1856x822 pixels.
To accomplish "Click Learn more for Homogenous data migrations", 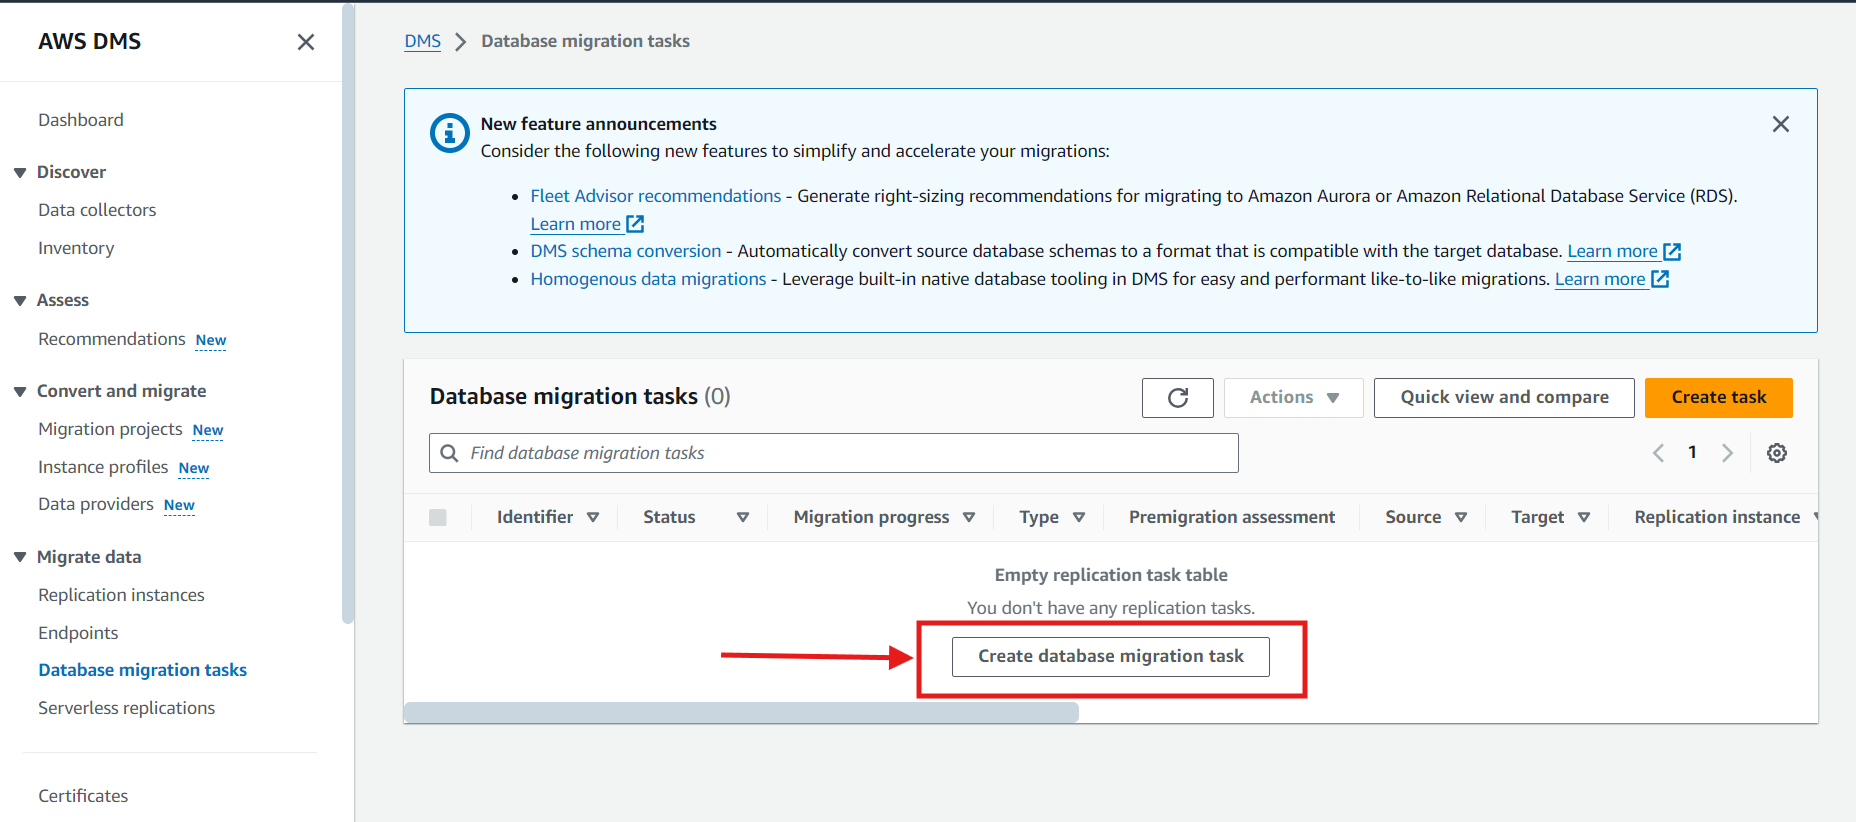I will [x=1600, y=279].
